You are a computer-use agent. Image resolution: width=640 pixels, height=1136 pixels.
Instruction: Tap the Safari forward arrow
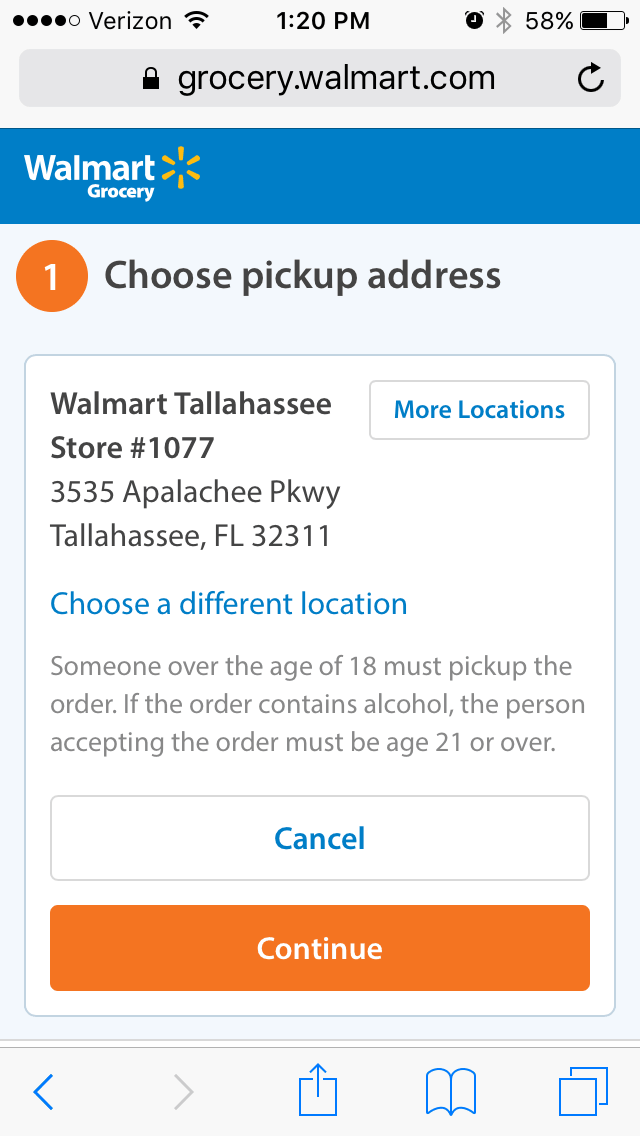[184, 1091]
